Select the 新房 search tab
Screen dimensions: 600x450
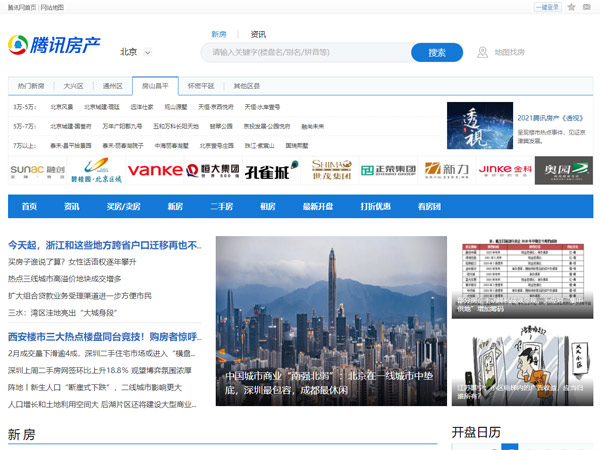218,34
